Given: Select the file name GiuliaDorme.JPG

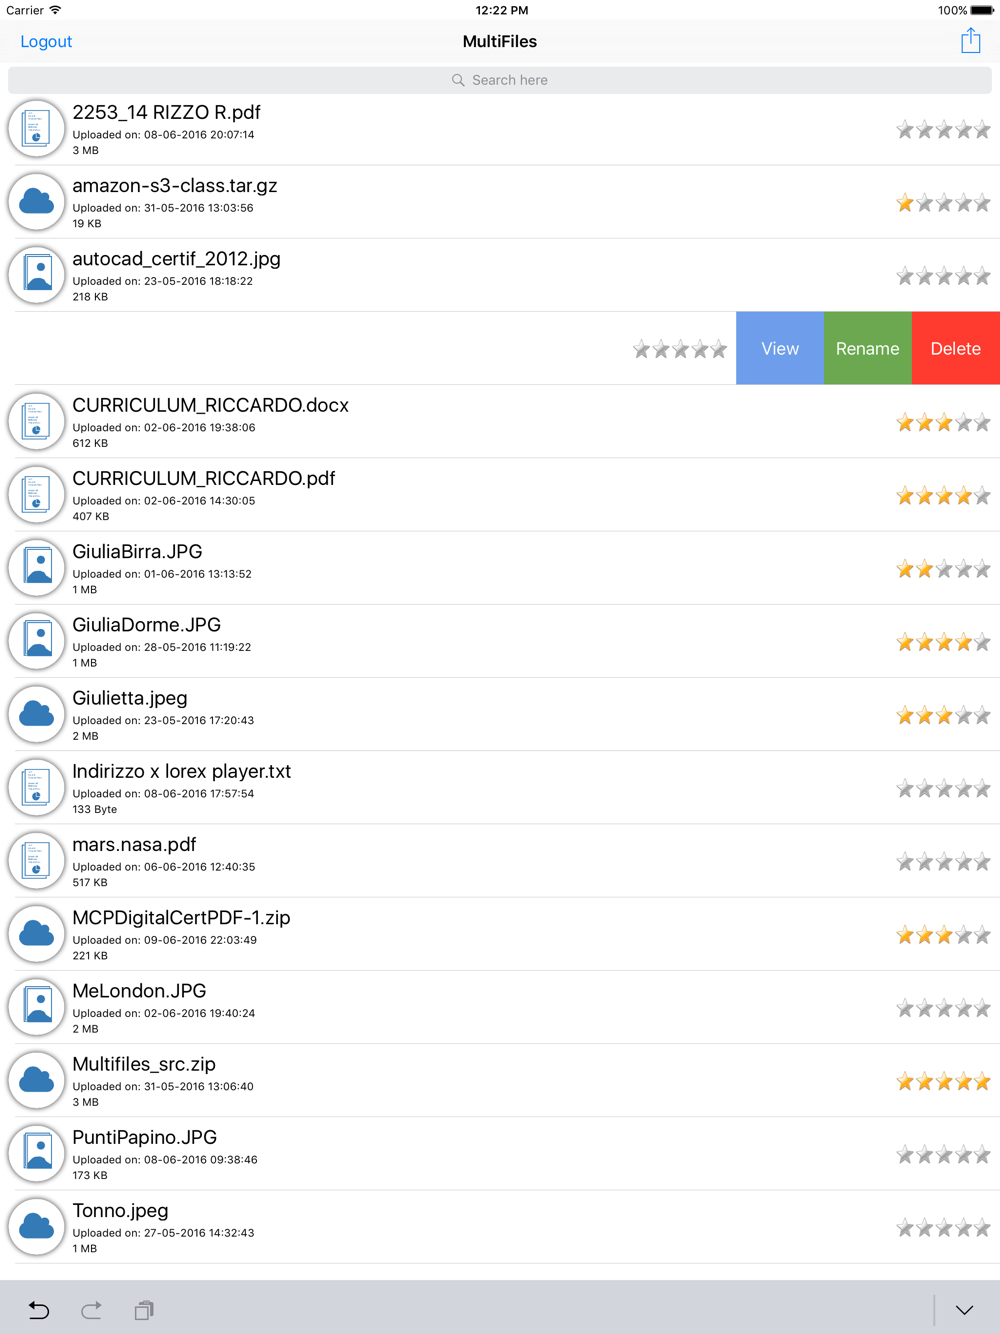Looking at the screenshot, I should [x=146, y=625].
